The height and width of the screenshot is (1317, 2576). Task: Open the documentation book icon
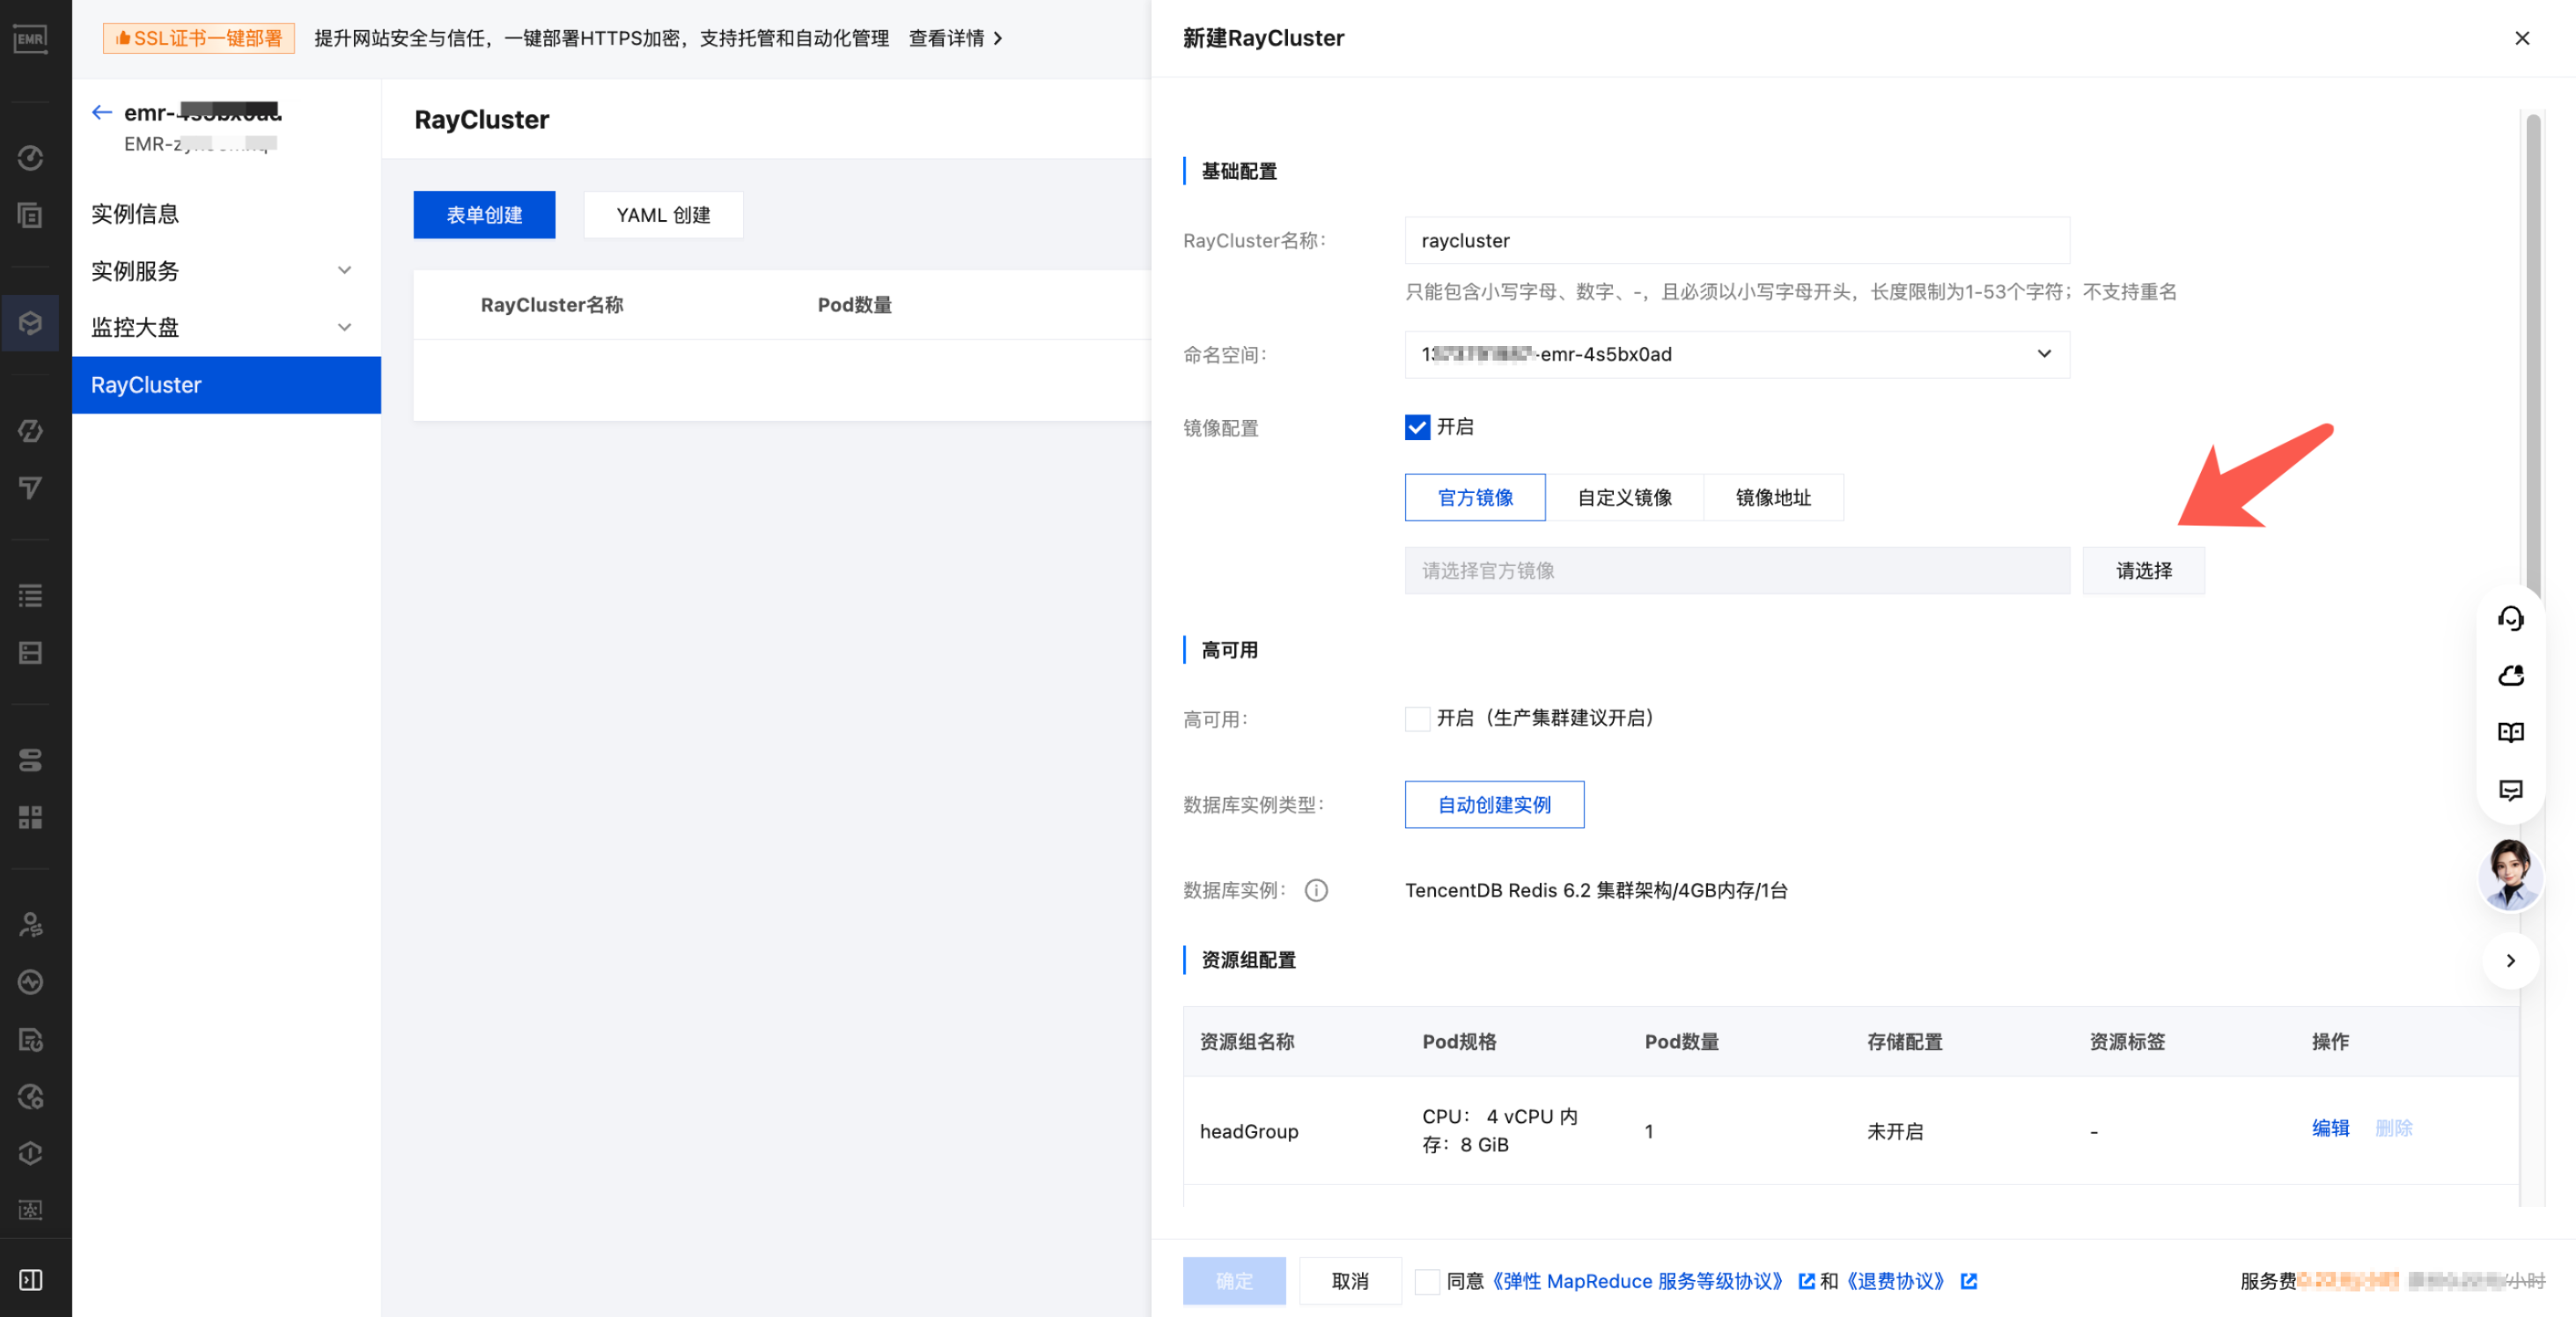point(2510,732)
